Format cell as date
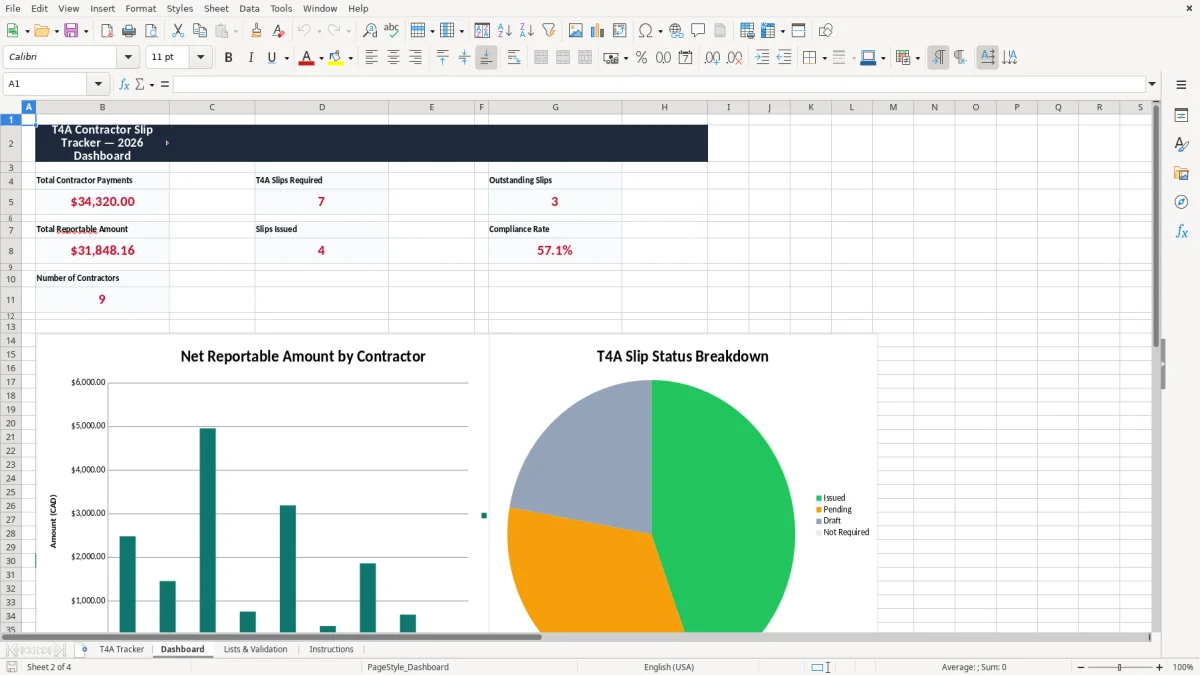The width and height of the screenshot is (1200, 675). coord(685,58)
